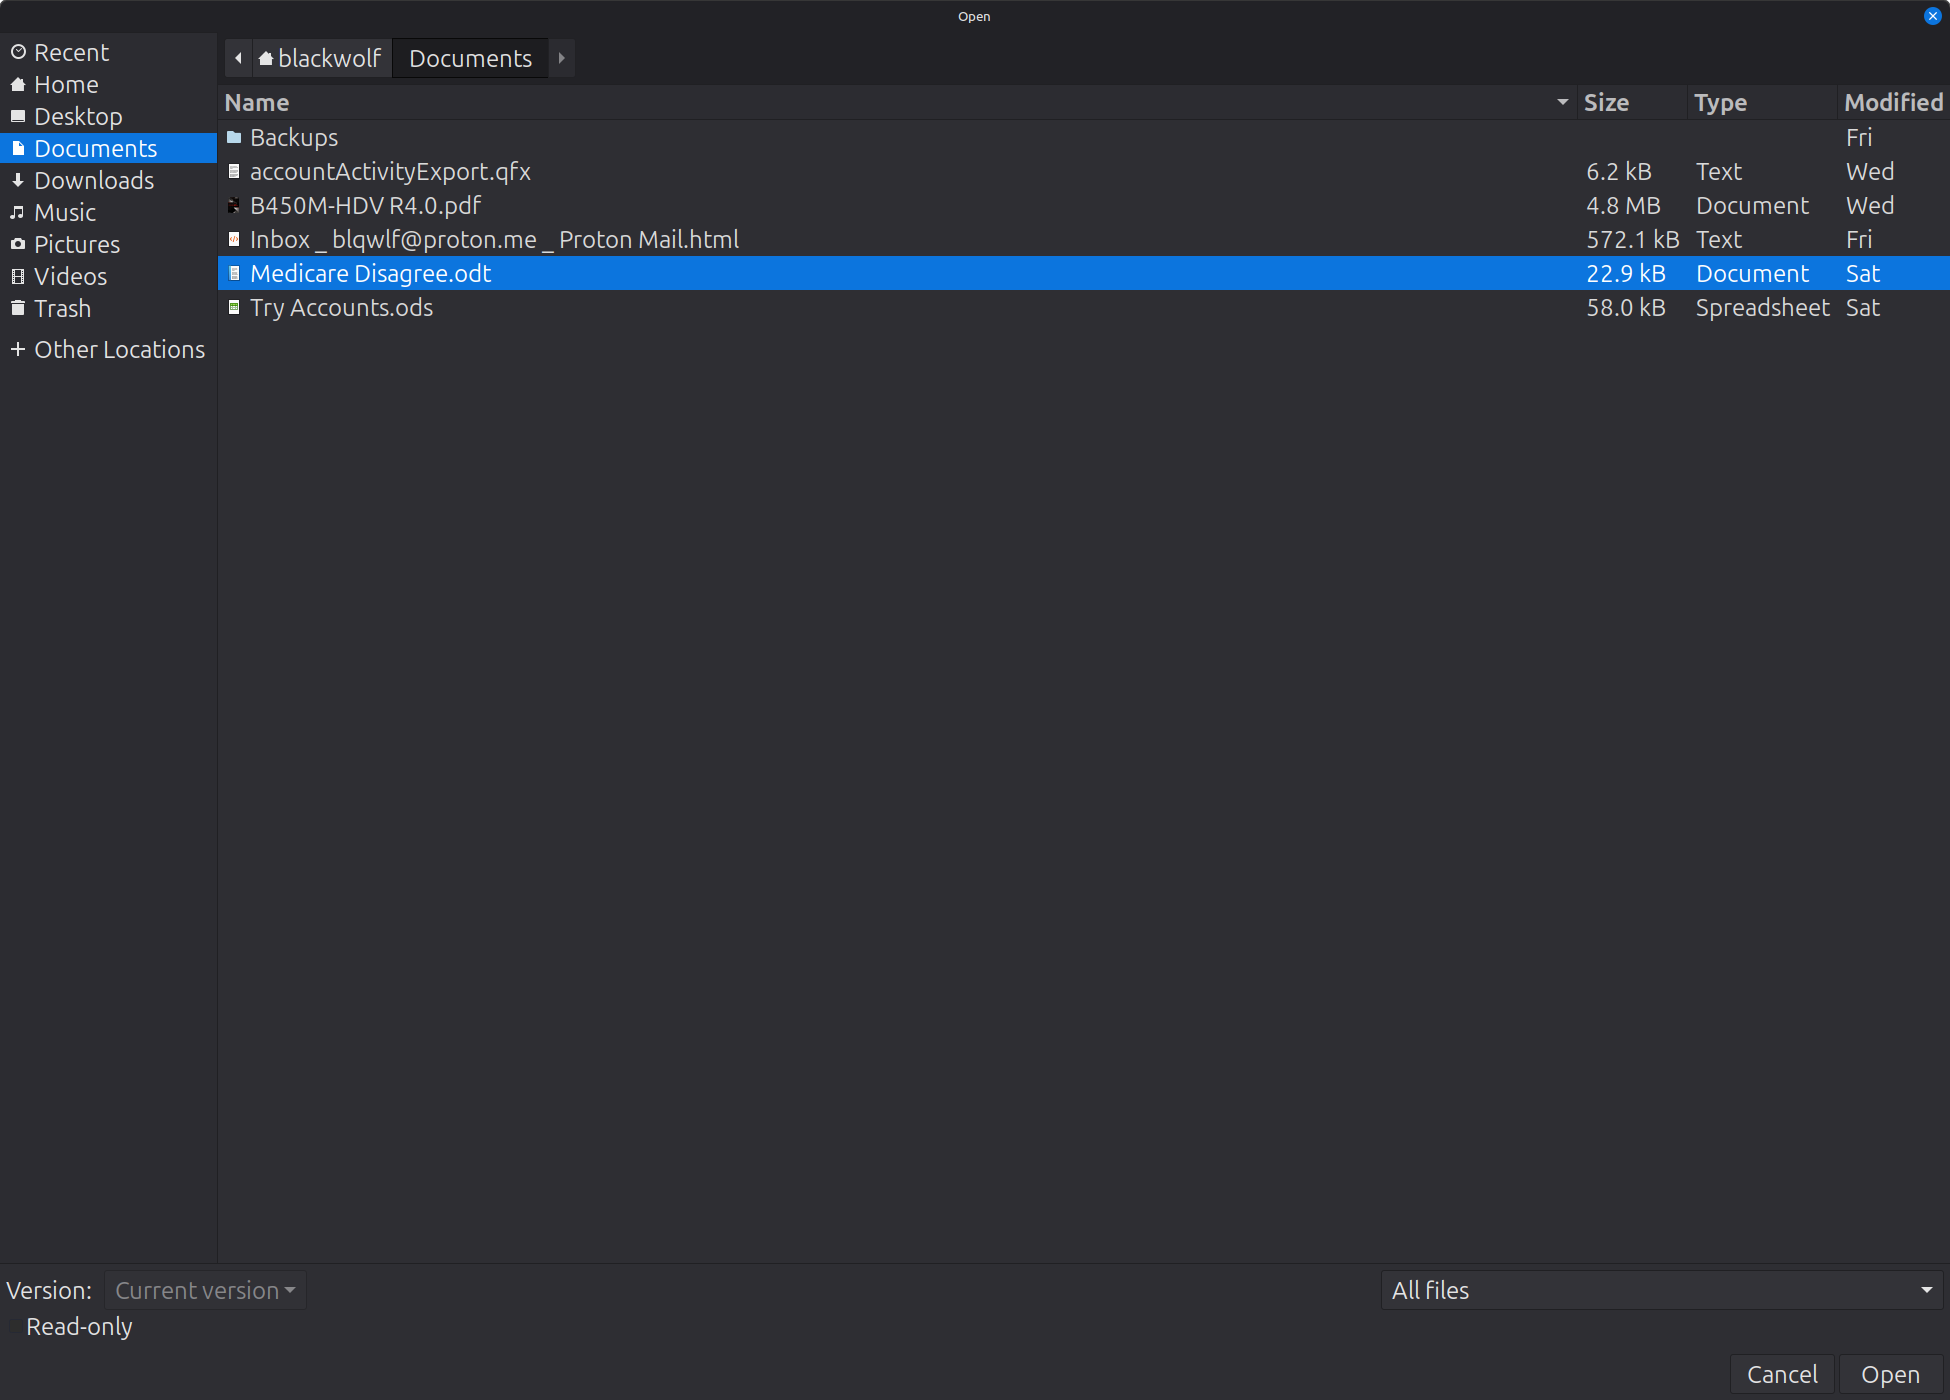Screen dimensions: 1950x1400
Task: Click the Pictures camera icon
Action: tap(18, 244)
